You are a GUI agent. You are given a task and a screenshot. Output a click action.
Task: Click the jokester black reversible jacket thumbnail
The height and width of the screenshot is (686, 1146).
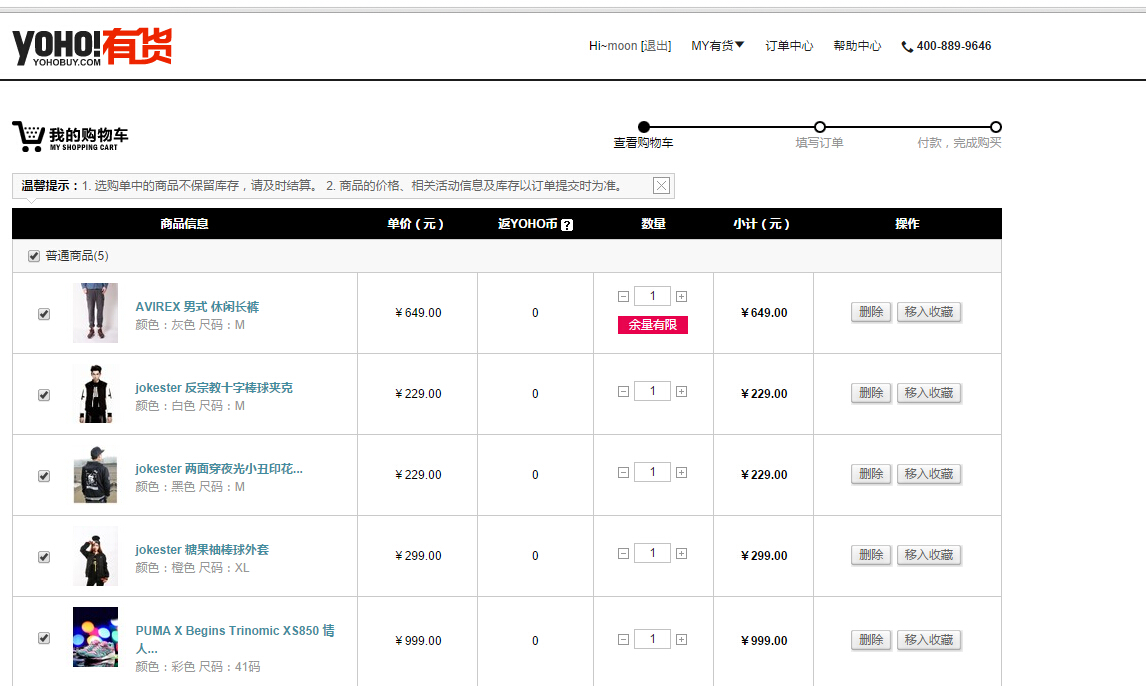(95, 475)
